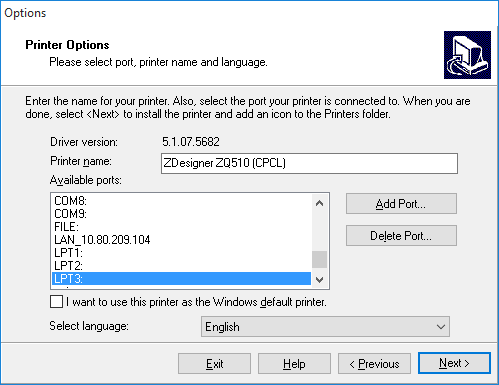Viewport: 499px width, 385px height.
Task: Select the LPT2: port
Action: tap(181, 266)
